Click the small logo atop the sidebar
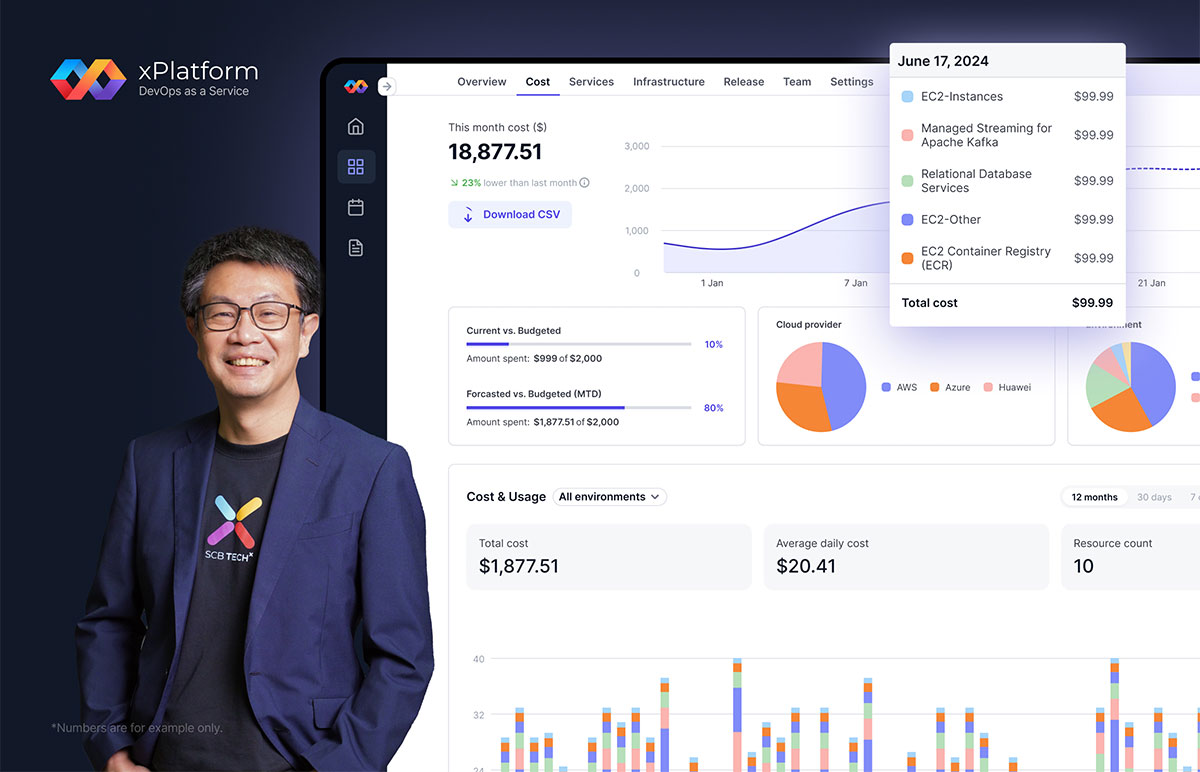Screen dimensions: 1200x772 tap(356, 86)
